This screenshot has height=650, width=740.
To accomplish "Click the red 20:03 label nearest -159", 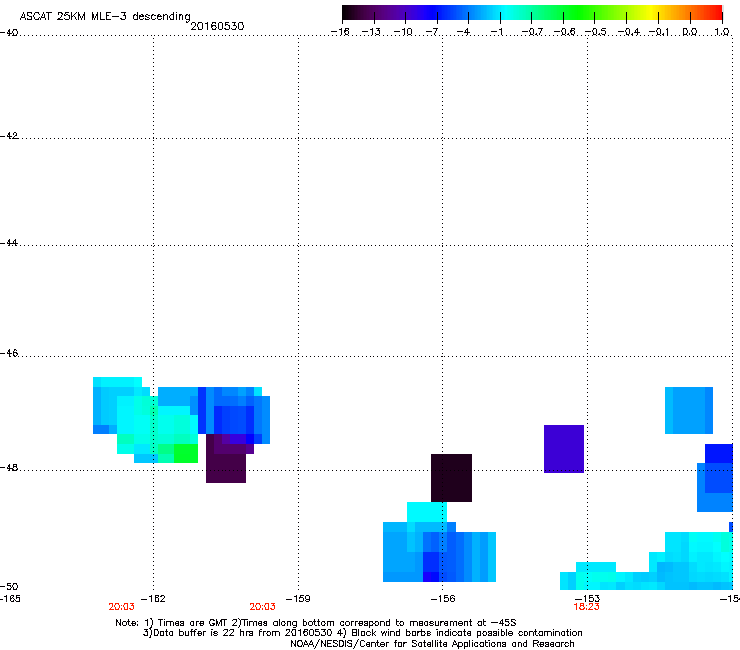I will click(262, 607).
